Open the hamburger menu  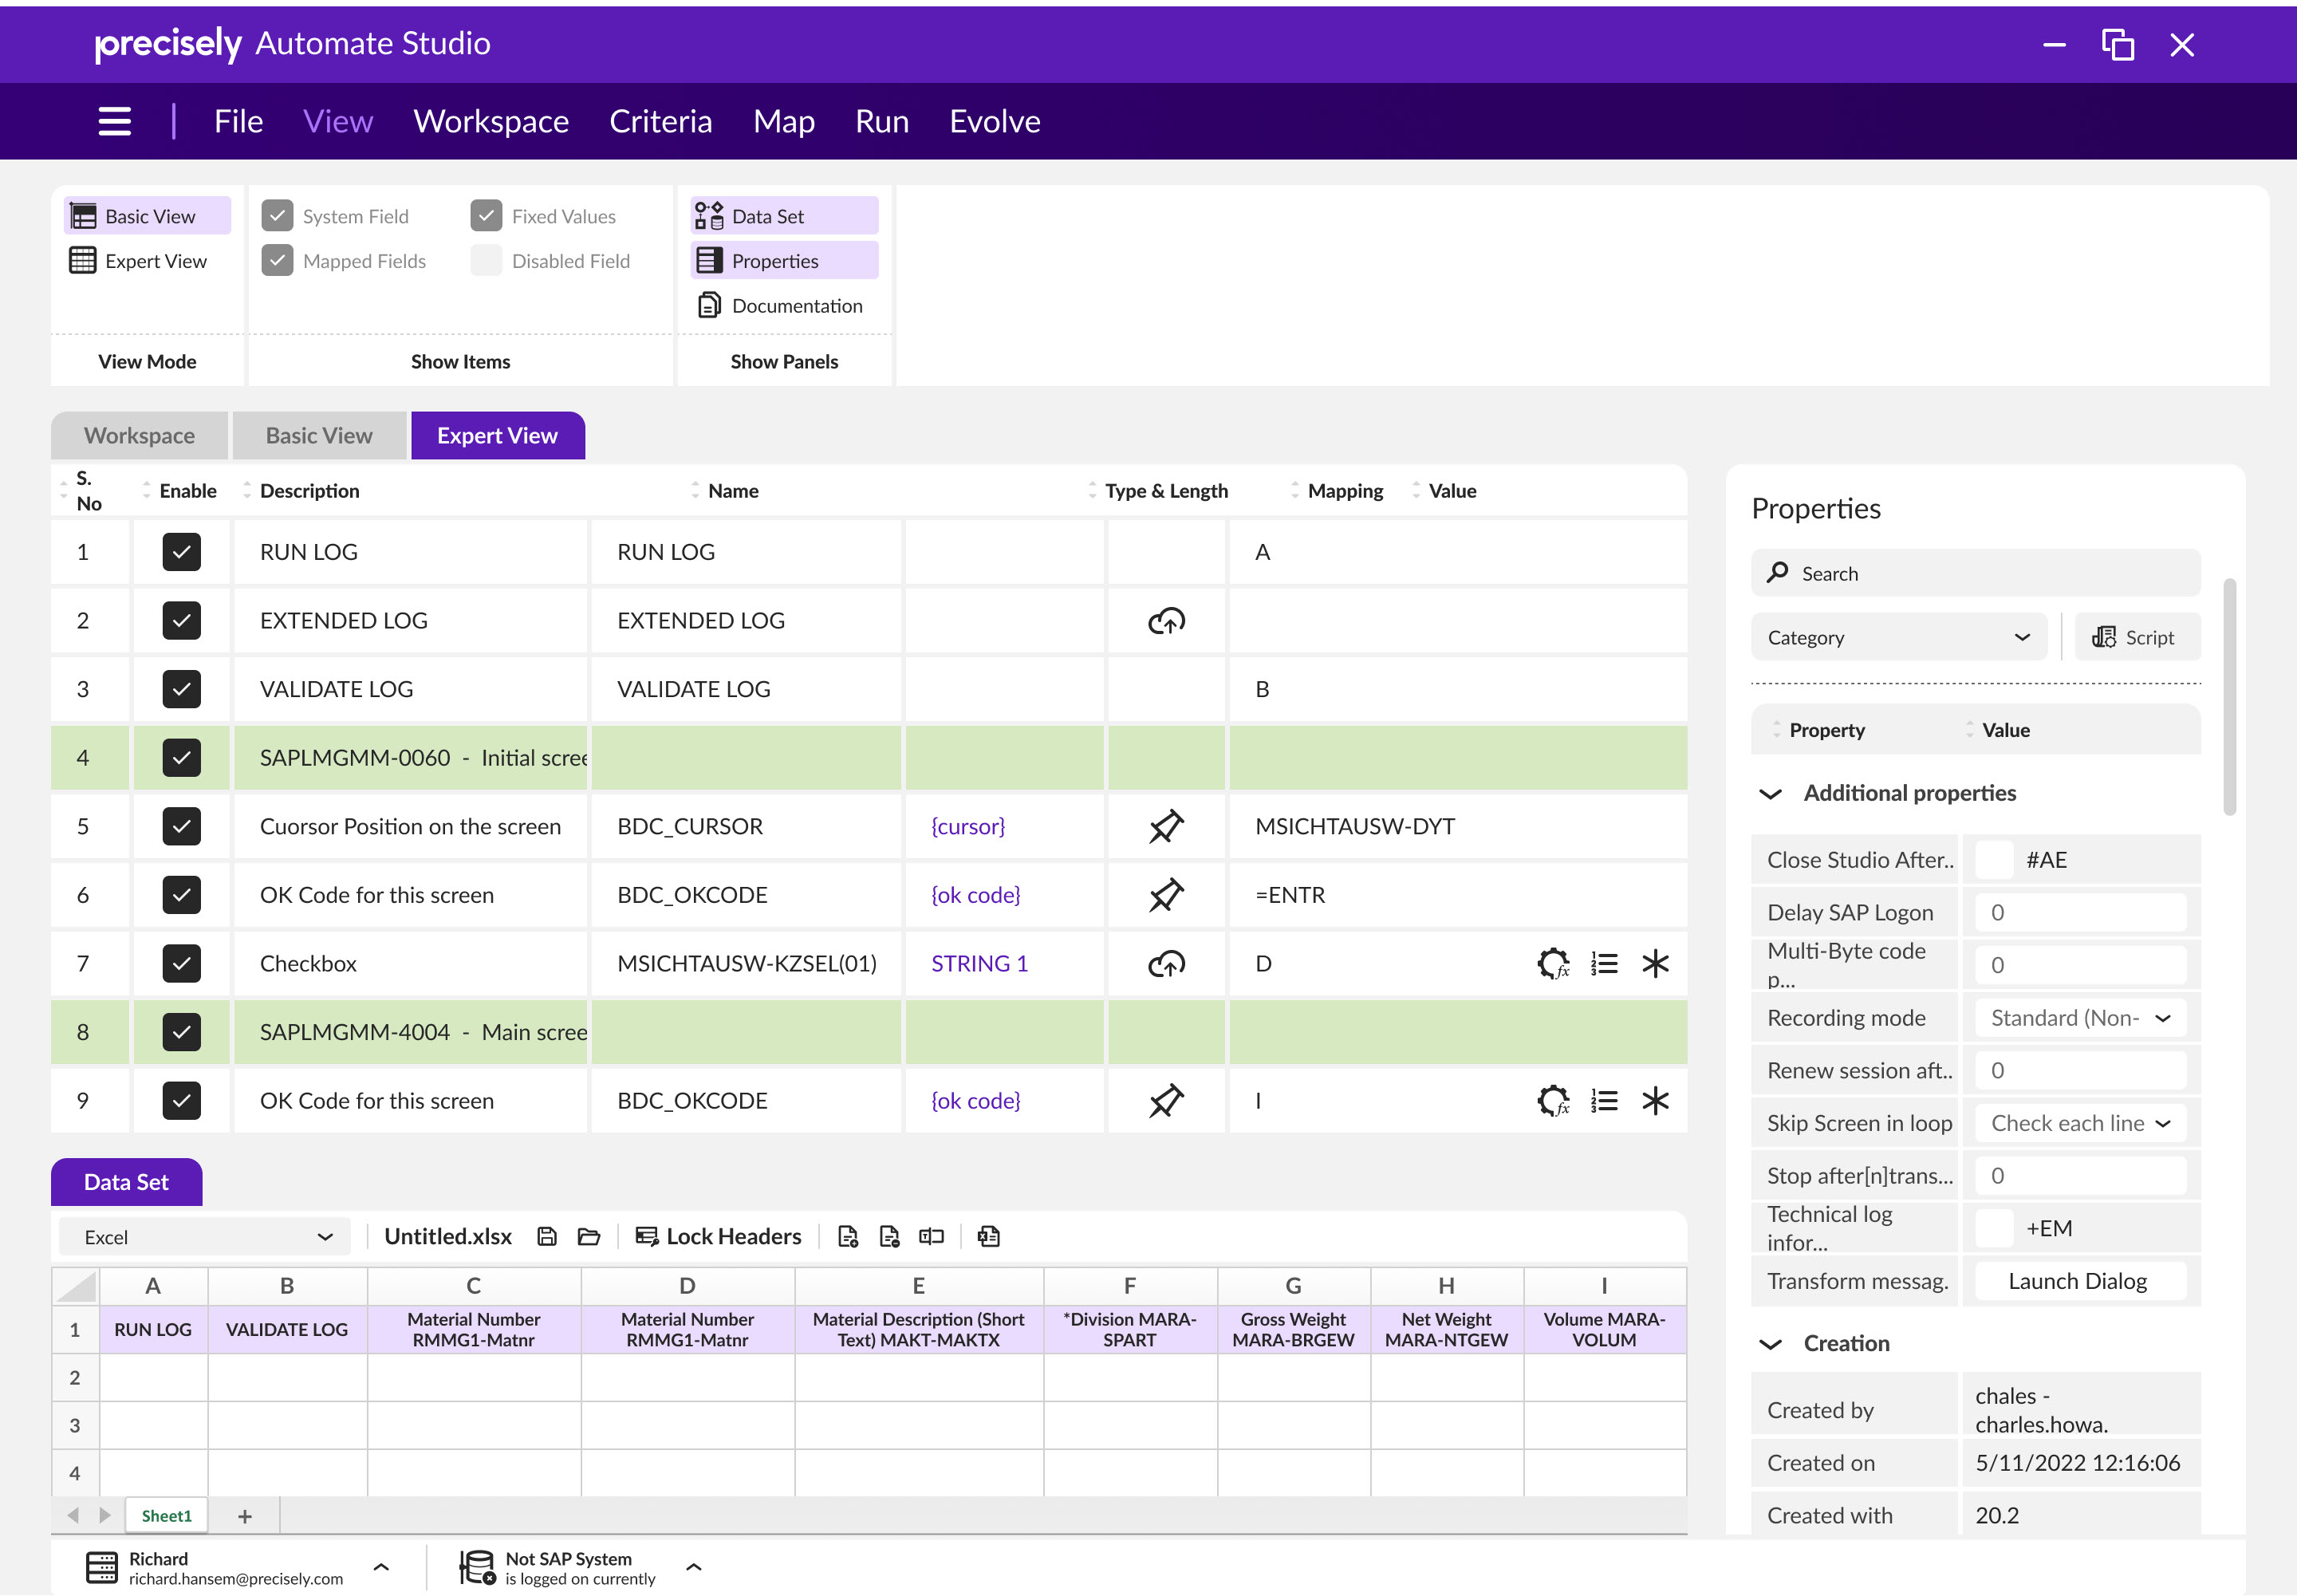(x=114, y=121)
